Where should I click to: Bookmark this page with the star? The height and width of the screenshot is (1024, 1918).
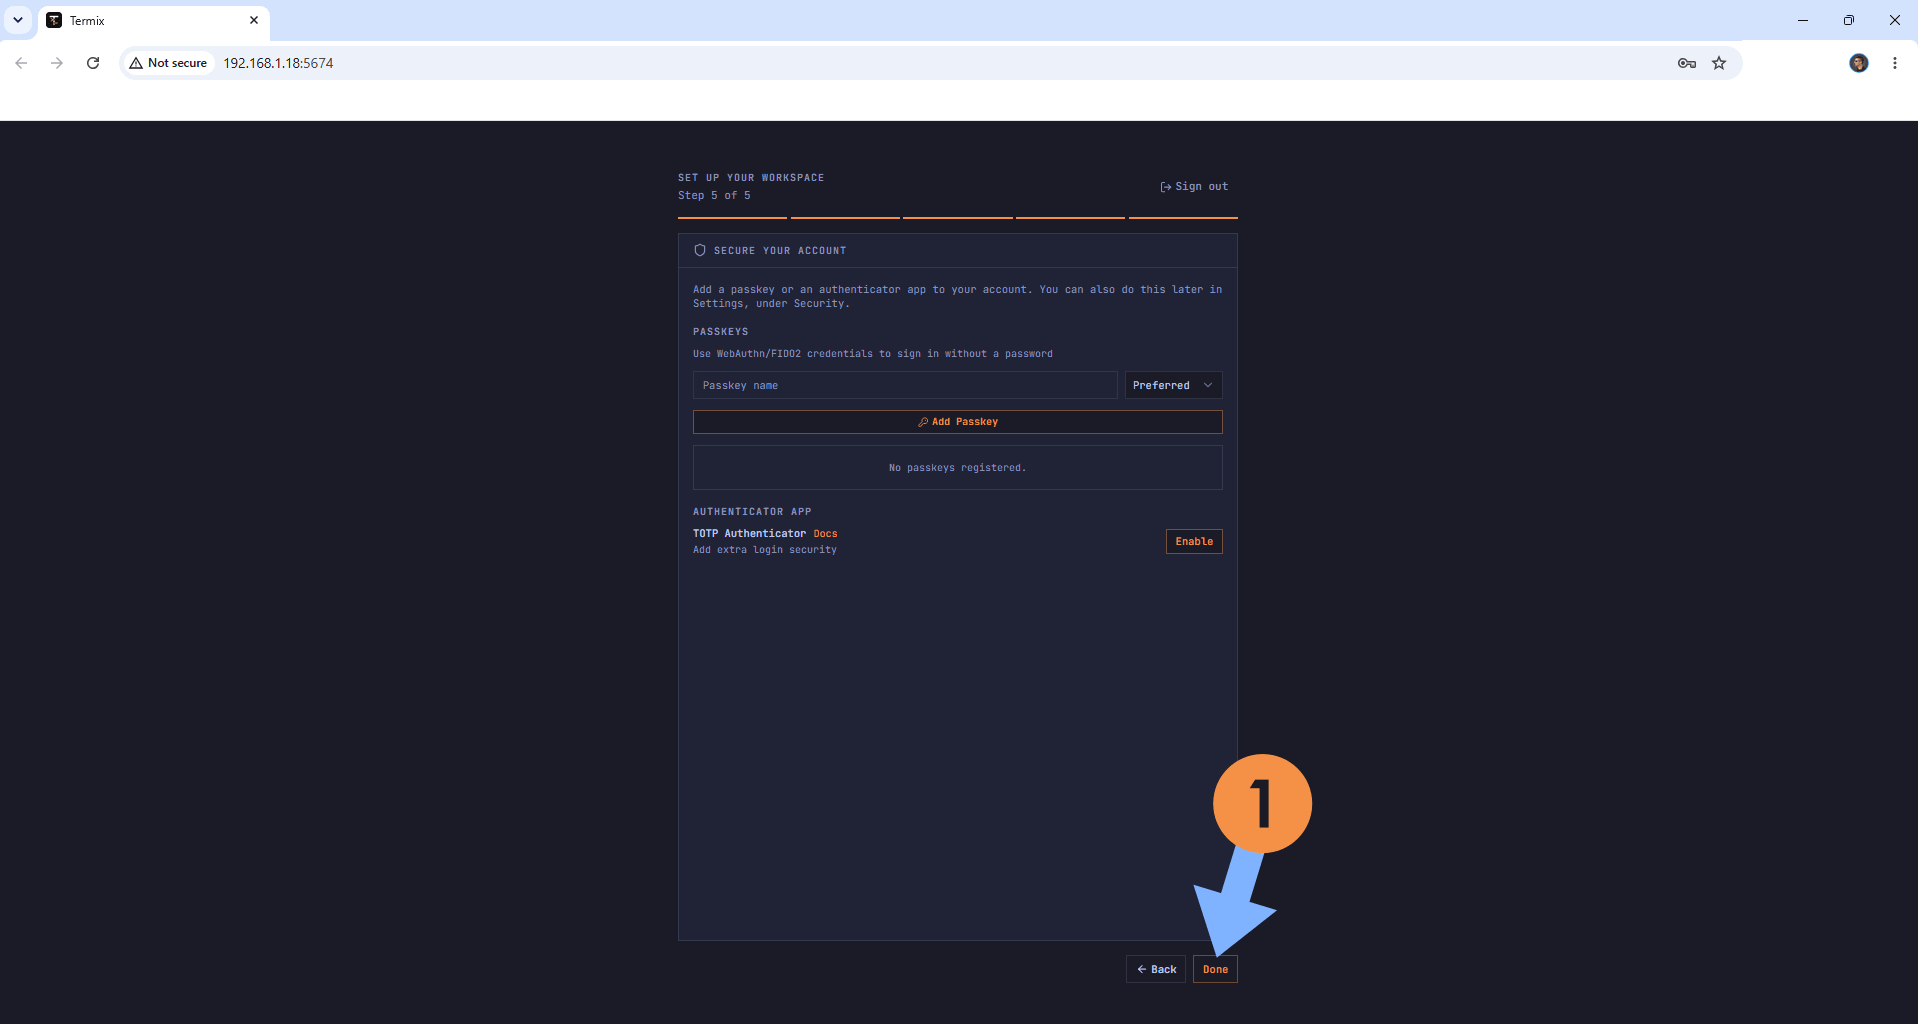1719,63
